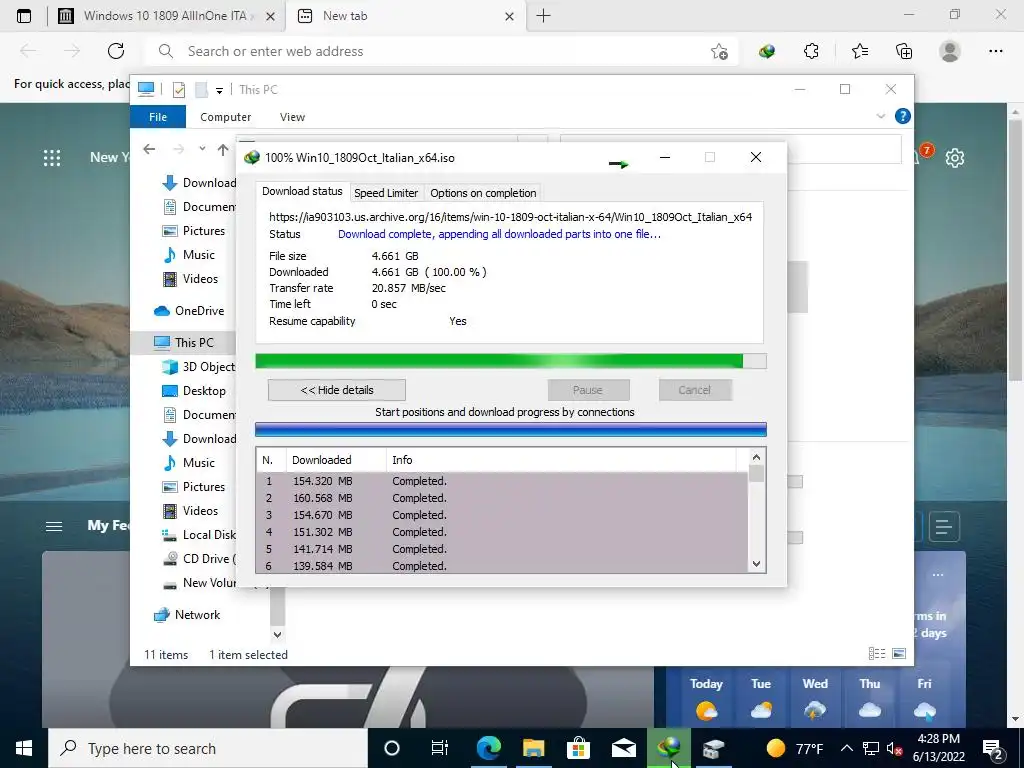
Task: Select connection row 154.320 MB
Action: [502, 481]
